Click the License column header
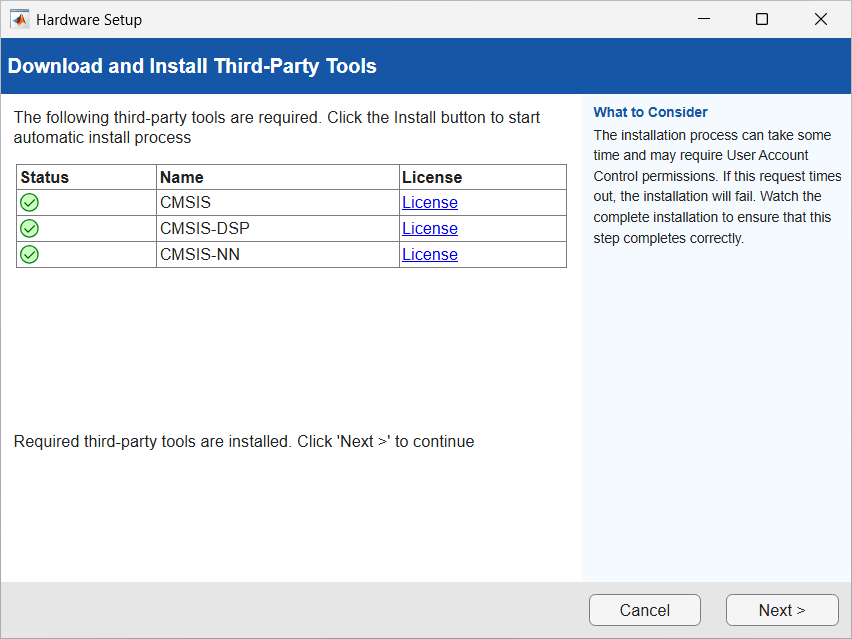 pos(483,177)
